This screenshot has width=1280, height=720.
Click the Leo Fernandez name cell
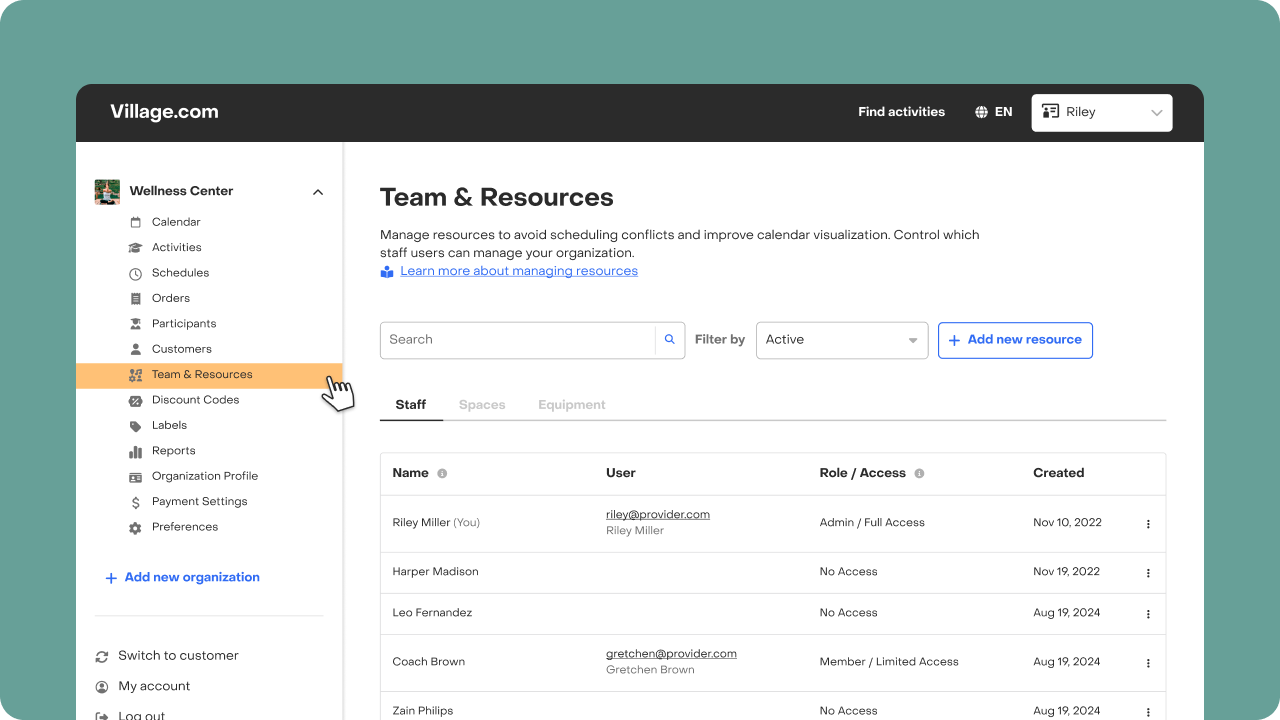point(433,613)
